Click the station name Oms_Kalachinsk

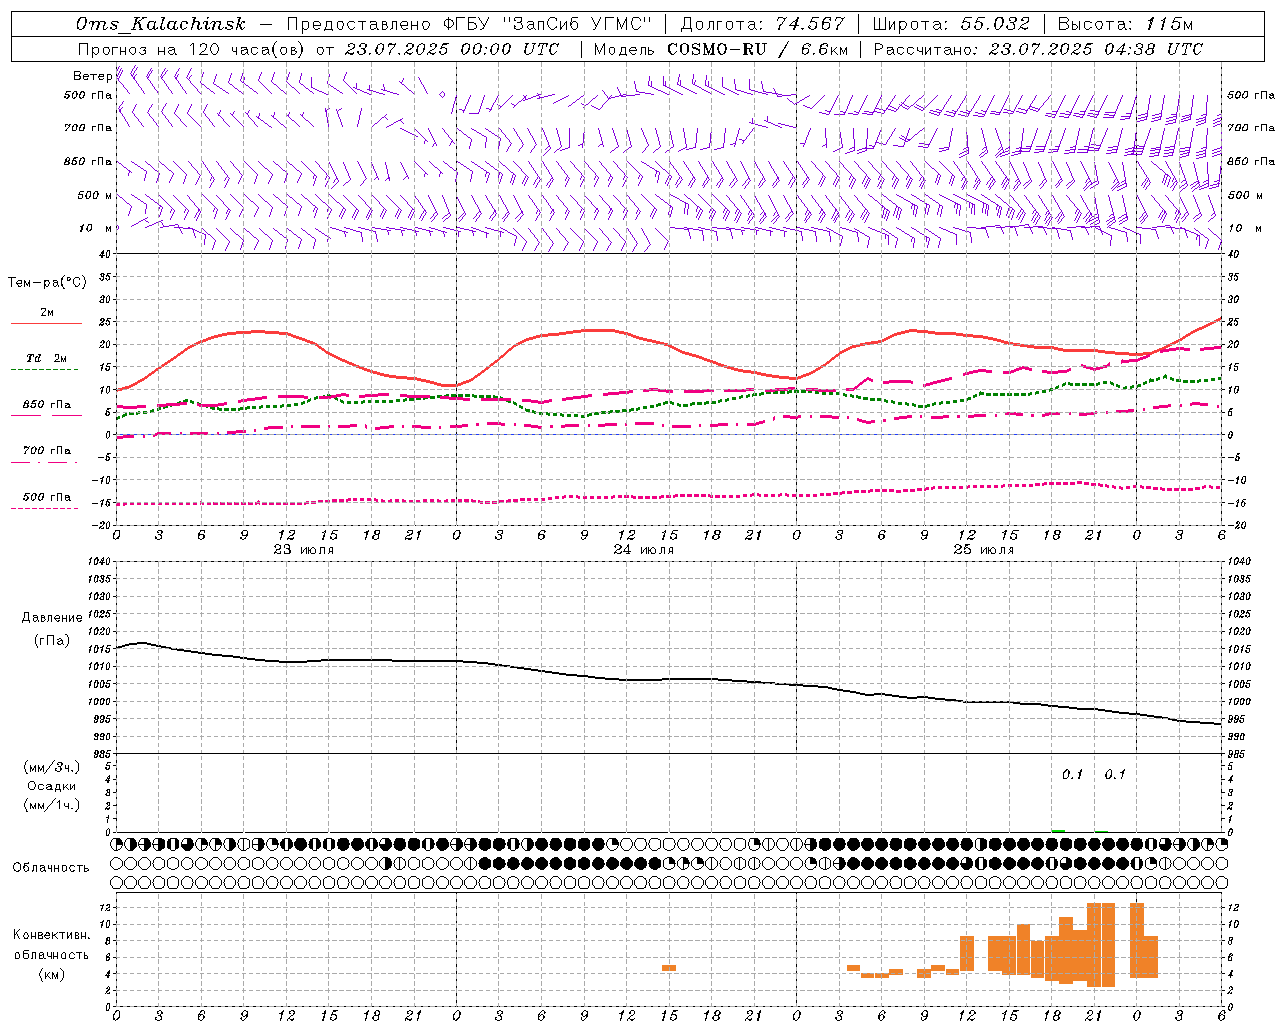pyautogui.click(x=160, y=24)
